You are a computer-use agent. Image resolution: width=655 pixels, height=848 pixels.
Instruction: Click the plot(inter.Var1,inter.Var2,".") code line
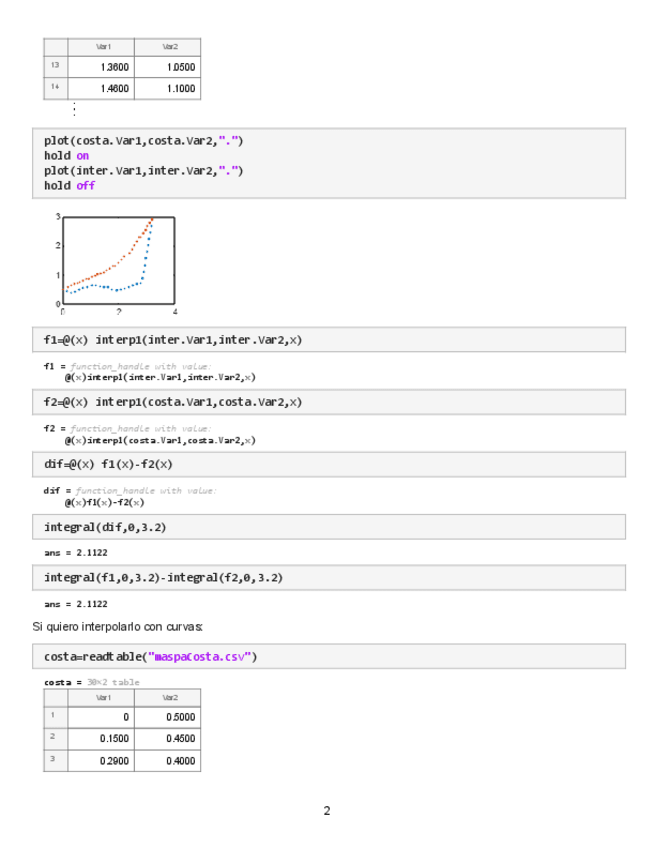[143, 171]
